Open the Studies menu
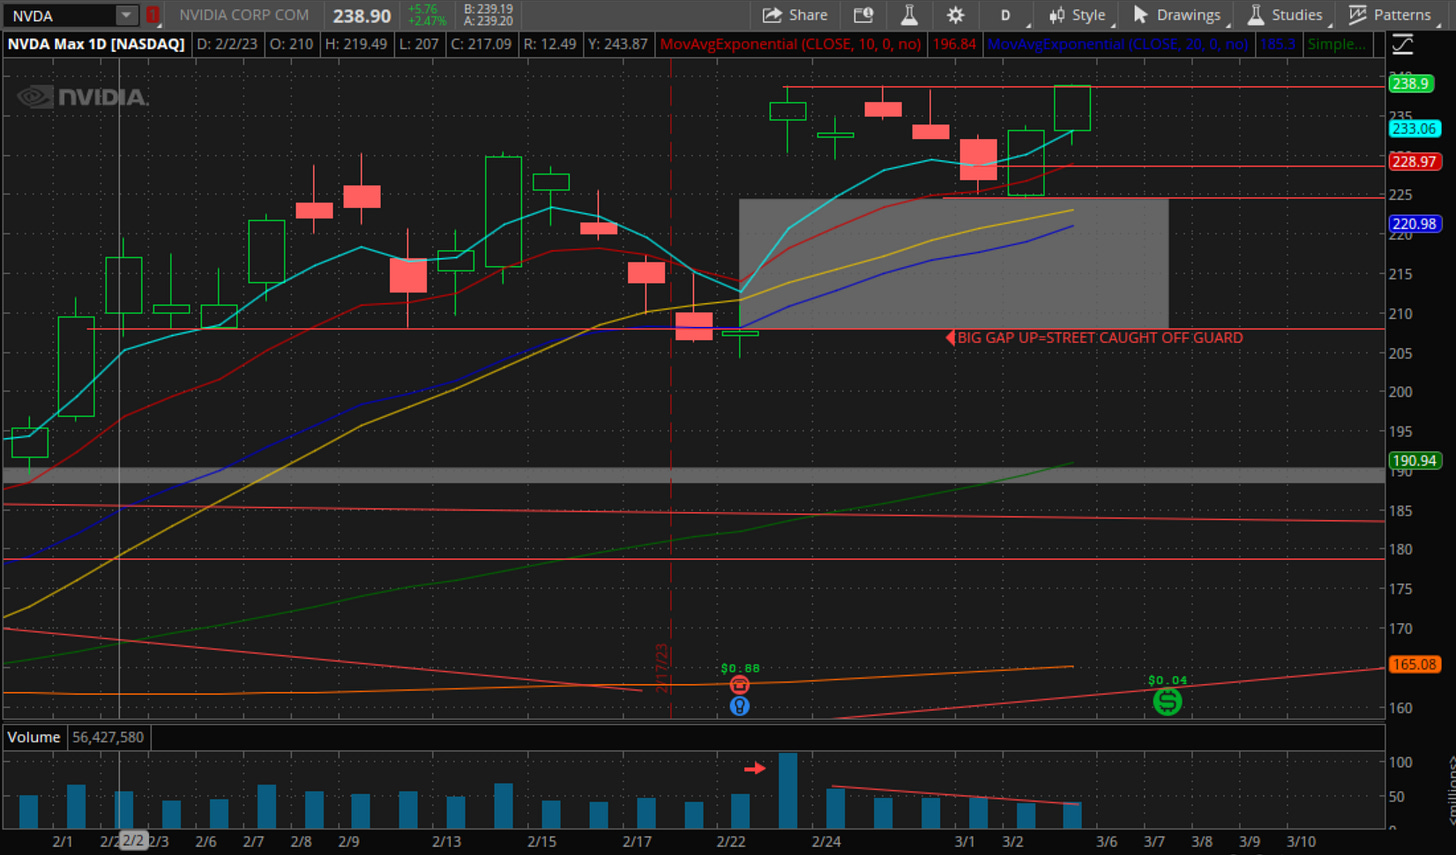Image resolution: width=1456 pixels, height=855 pixels. [x=1285, y=16]
